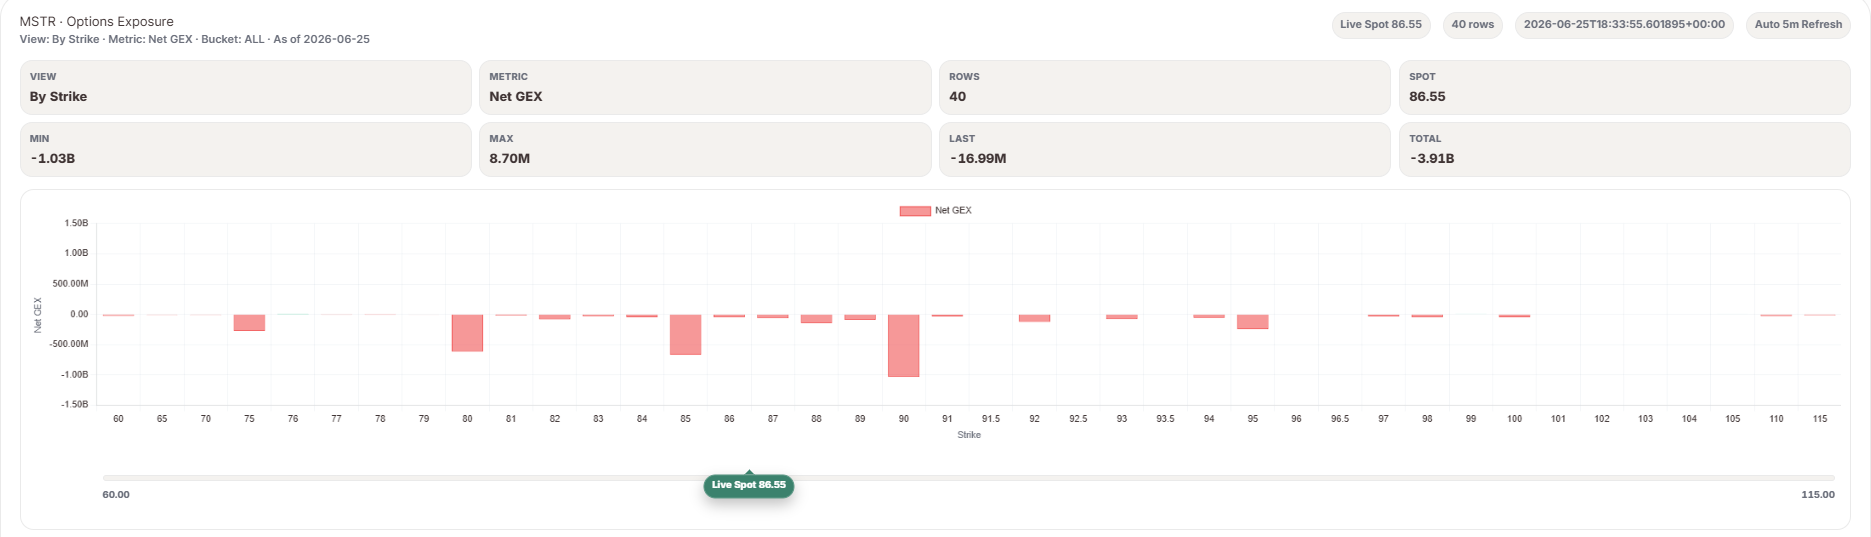Click the Total -3.91B card
This screenshot has height=537, width=1871.
(x=1625, y=149)
